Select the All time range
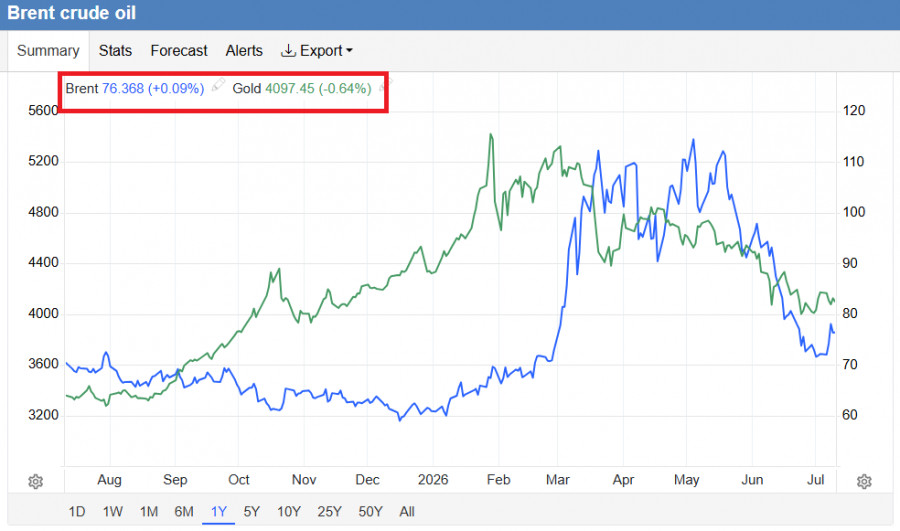900x531 pixels. click(x=407, y=511)
